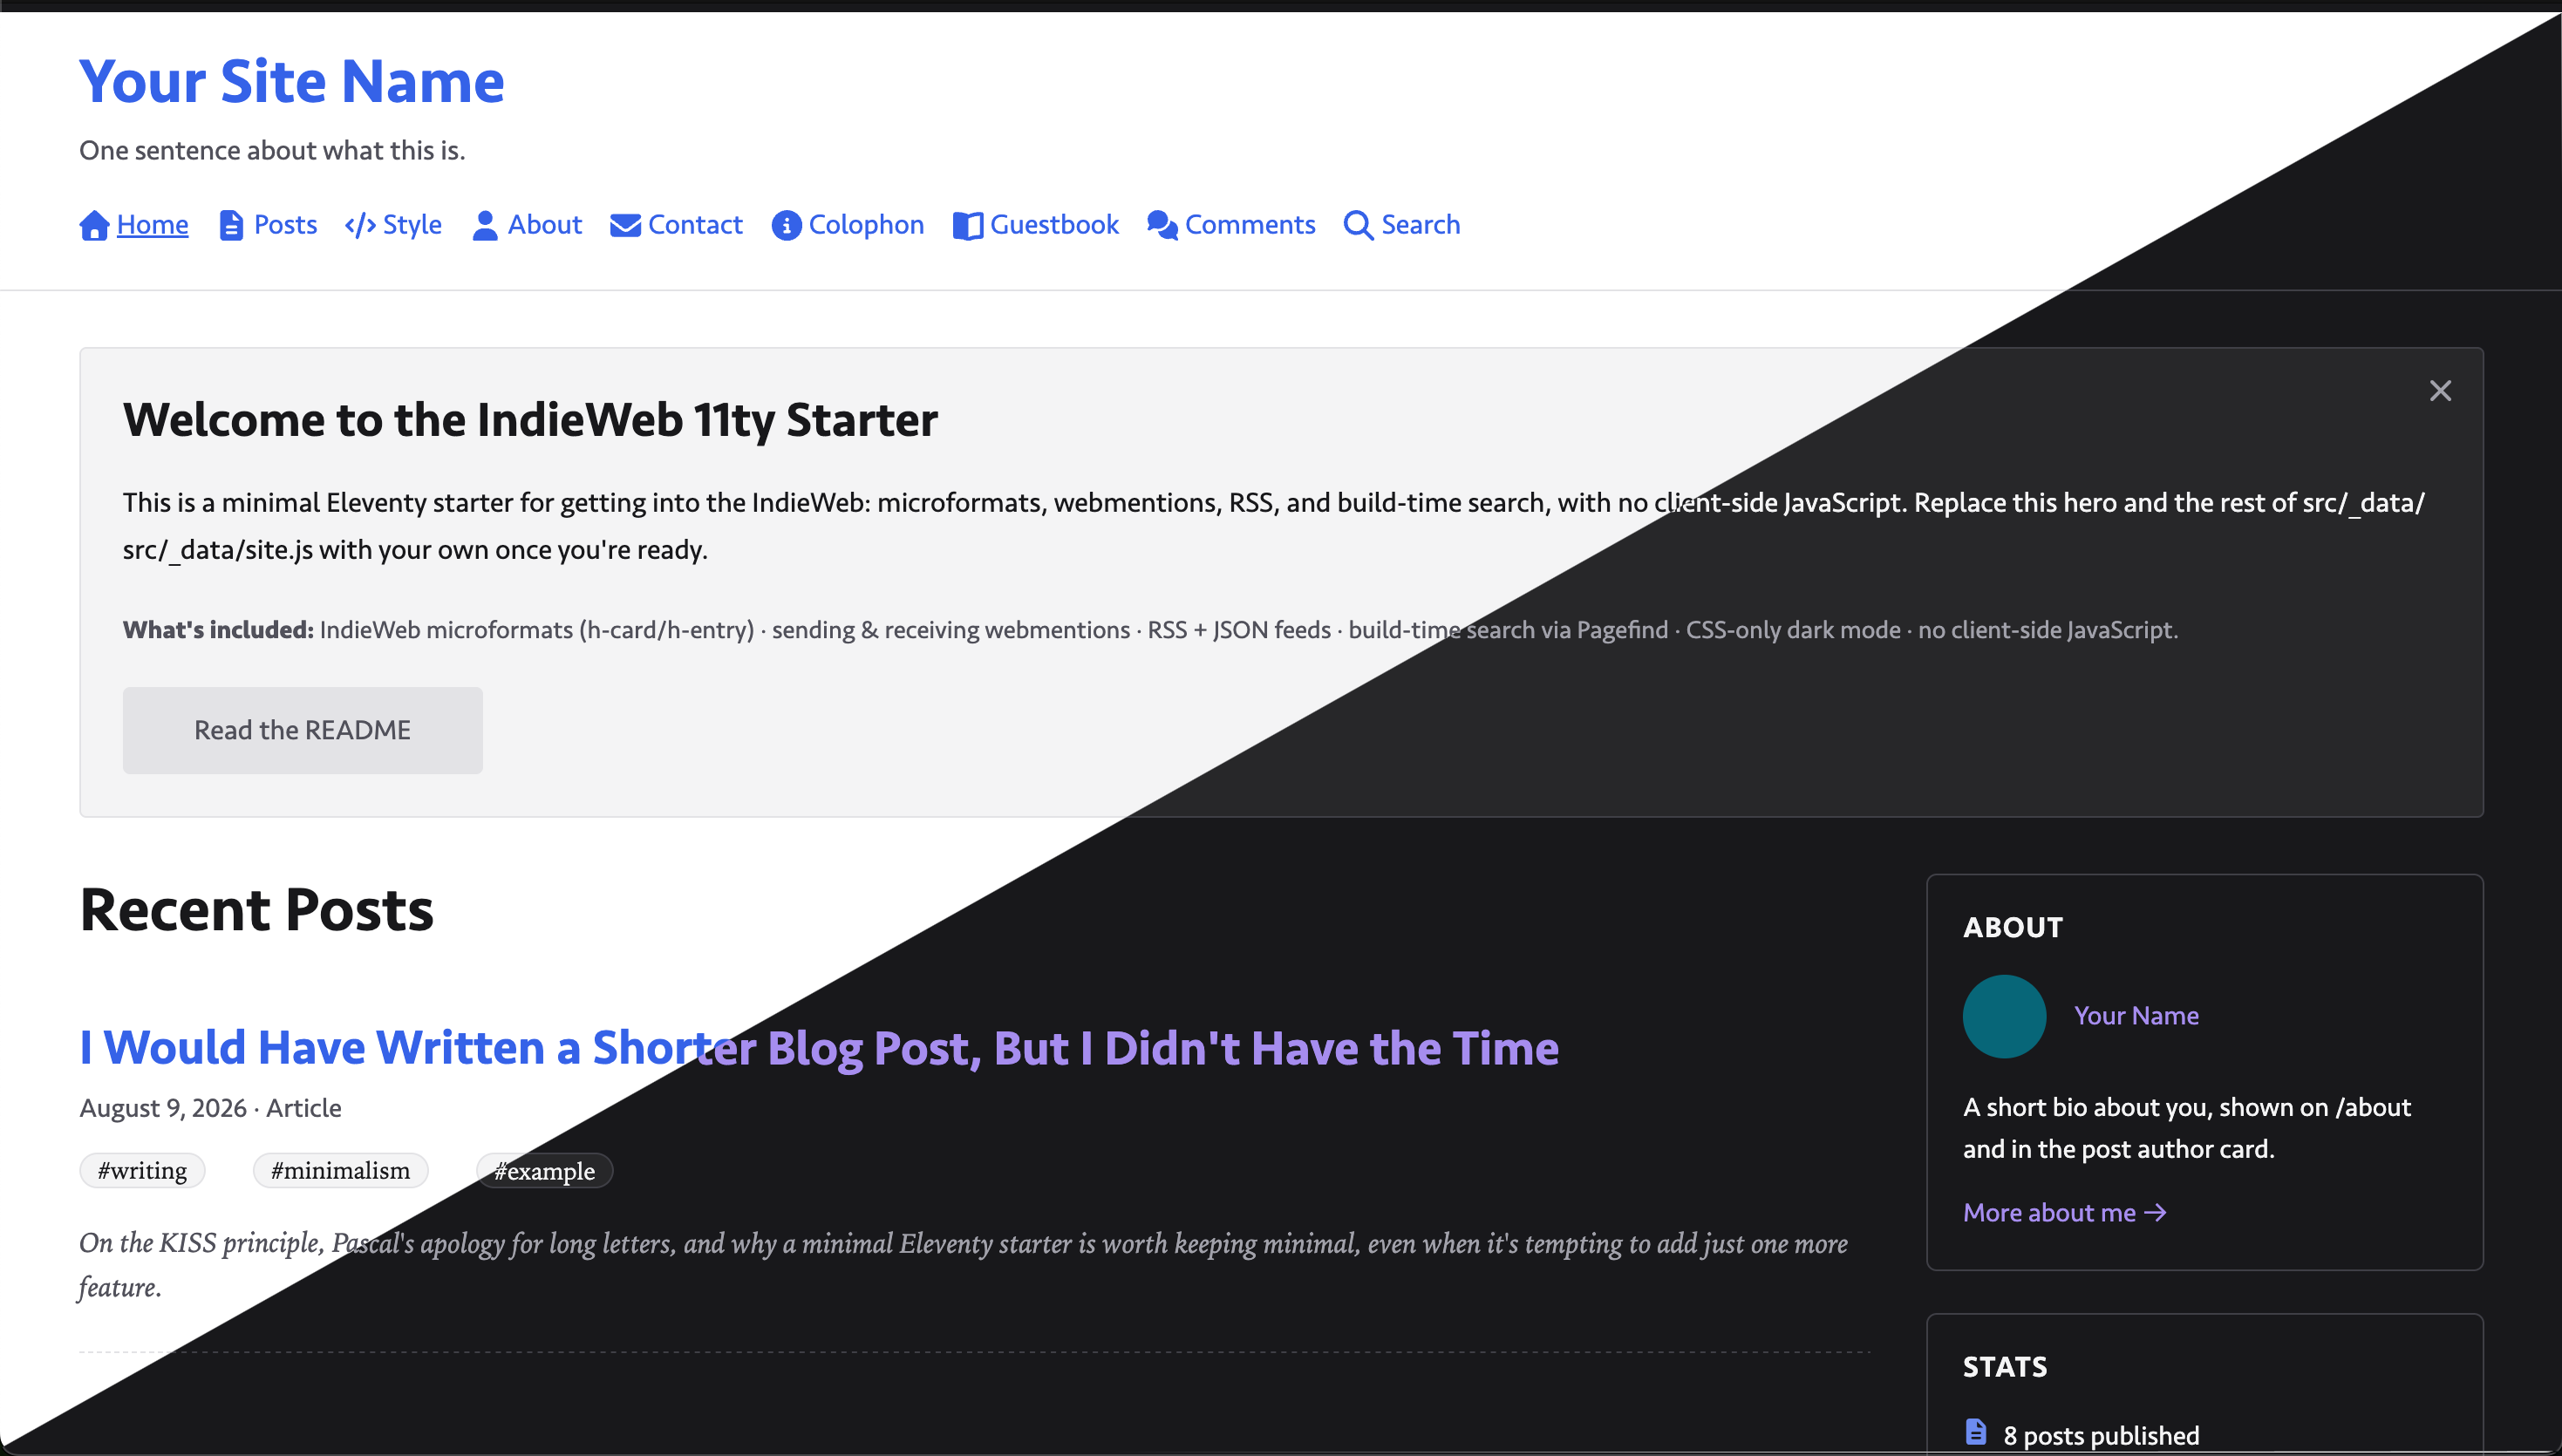Click the Style code brackets icon
The height and width of the screenshot is (1456, 2562).
[x=360, y=225]
